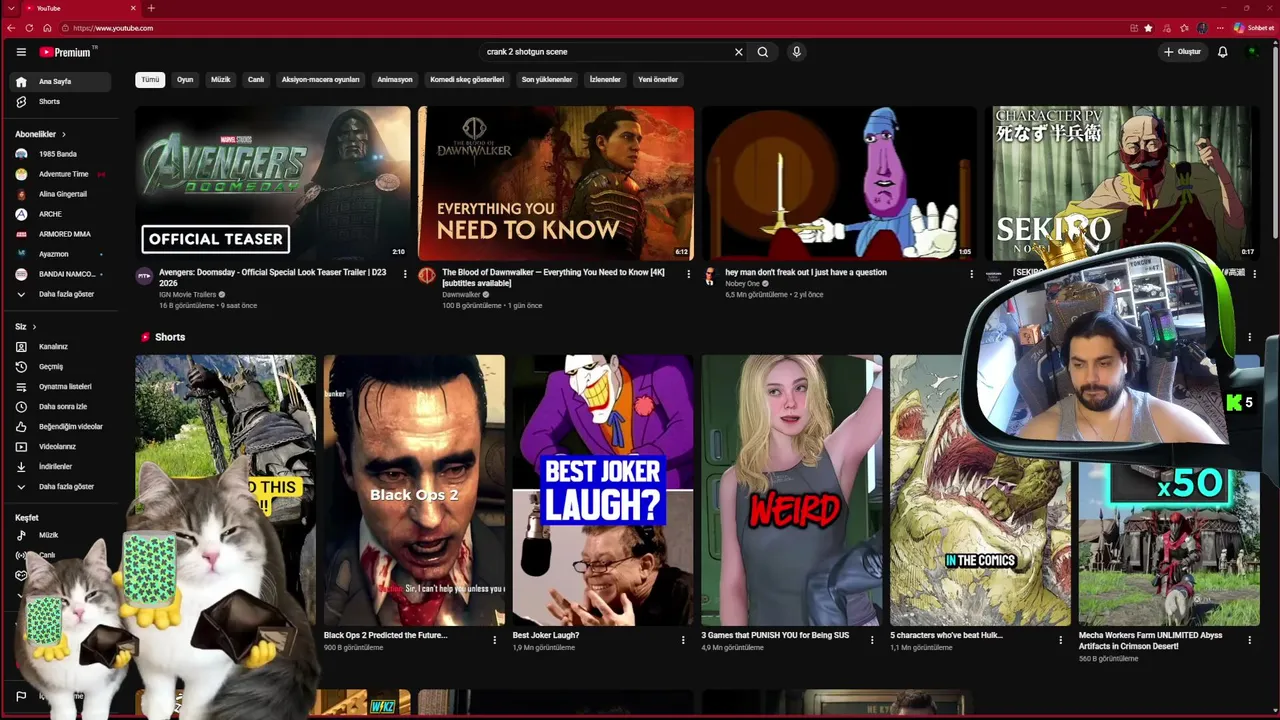Clear the search box with the X

739,52
